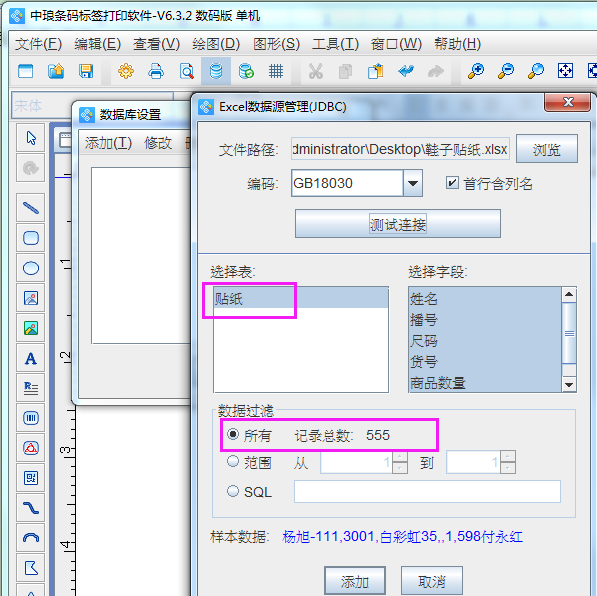The height and width of the screenshot is (596, 597).
Task: Toggle the grid display icon
Action: tap(276, 71)
